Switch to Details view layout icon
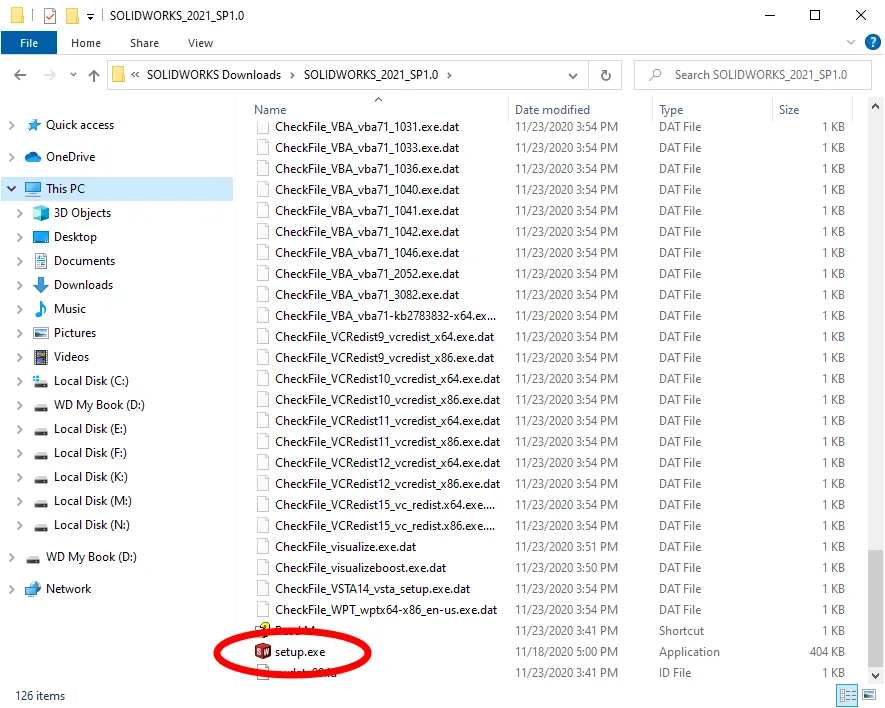Image resolution: width=885 pixels, height=708 pixels. (847, 696)
